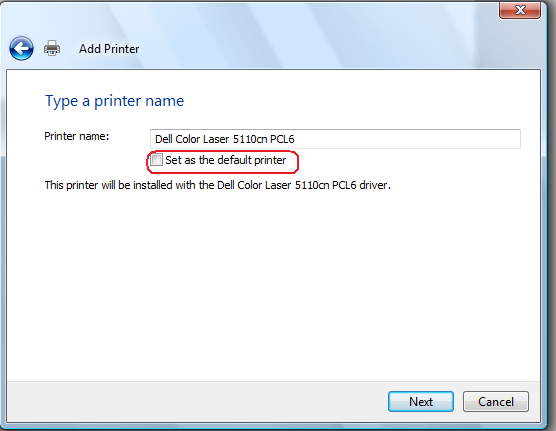Click the word "Dell" inside the name field

[163, 139]
